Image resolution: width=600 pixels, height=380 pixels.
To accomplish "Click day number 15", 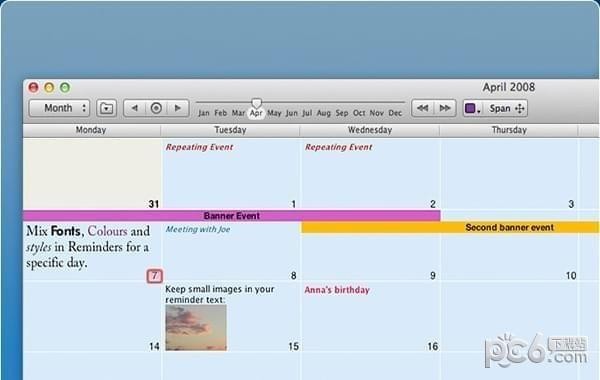I will (x=293, y=347).
